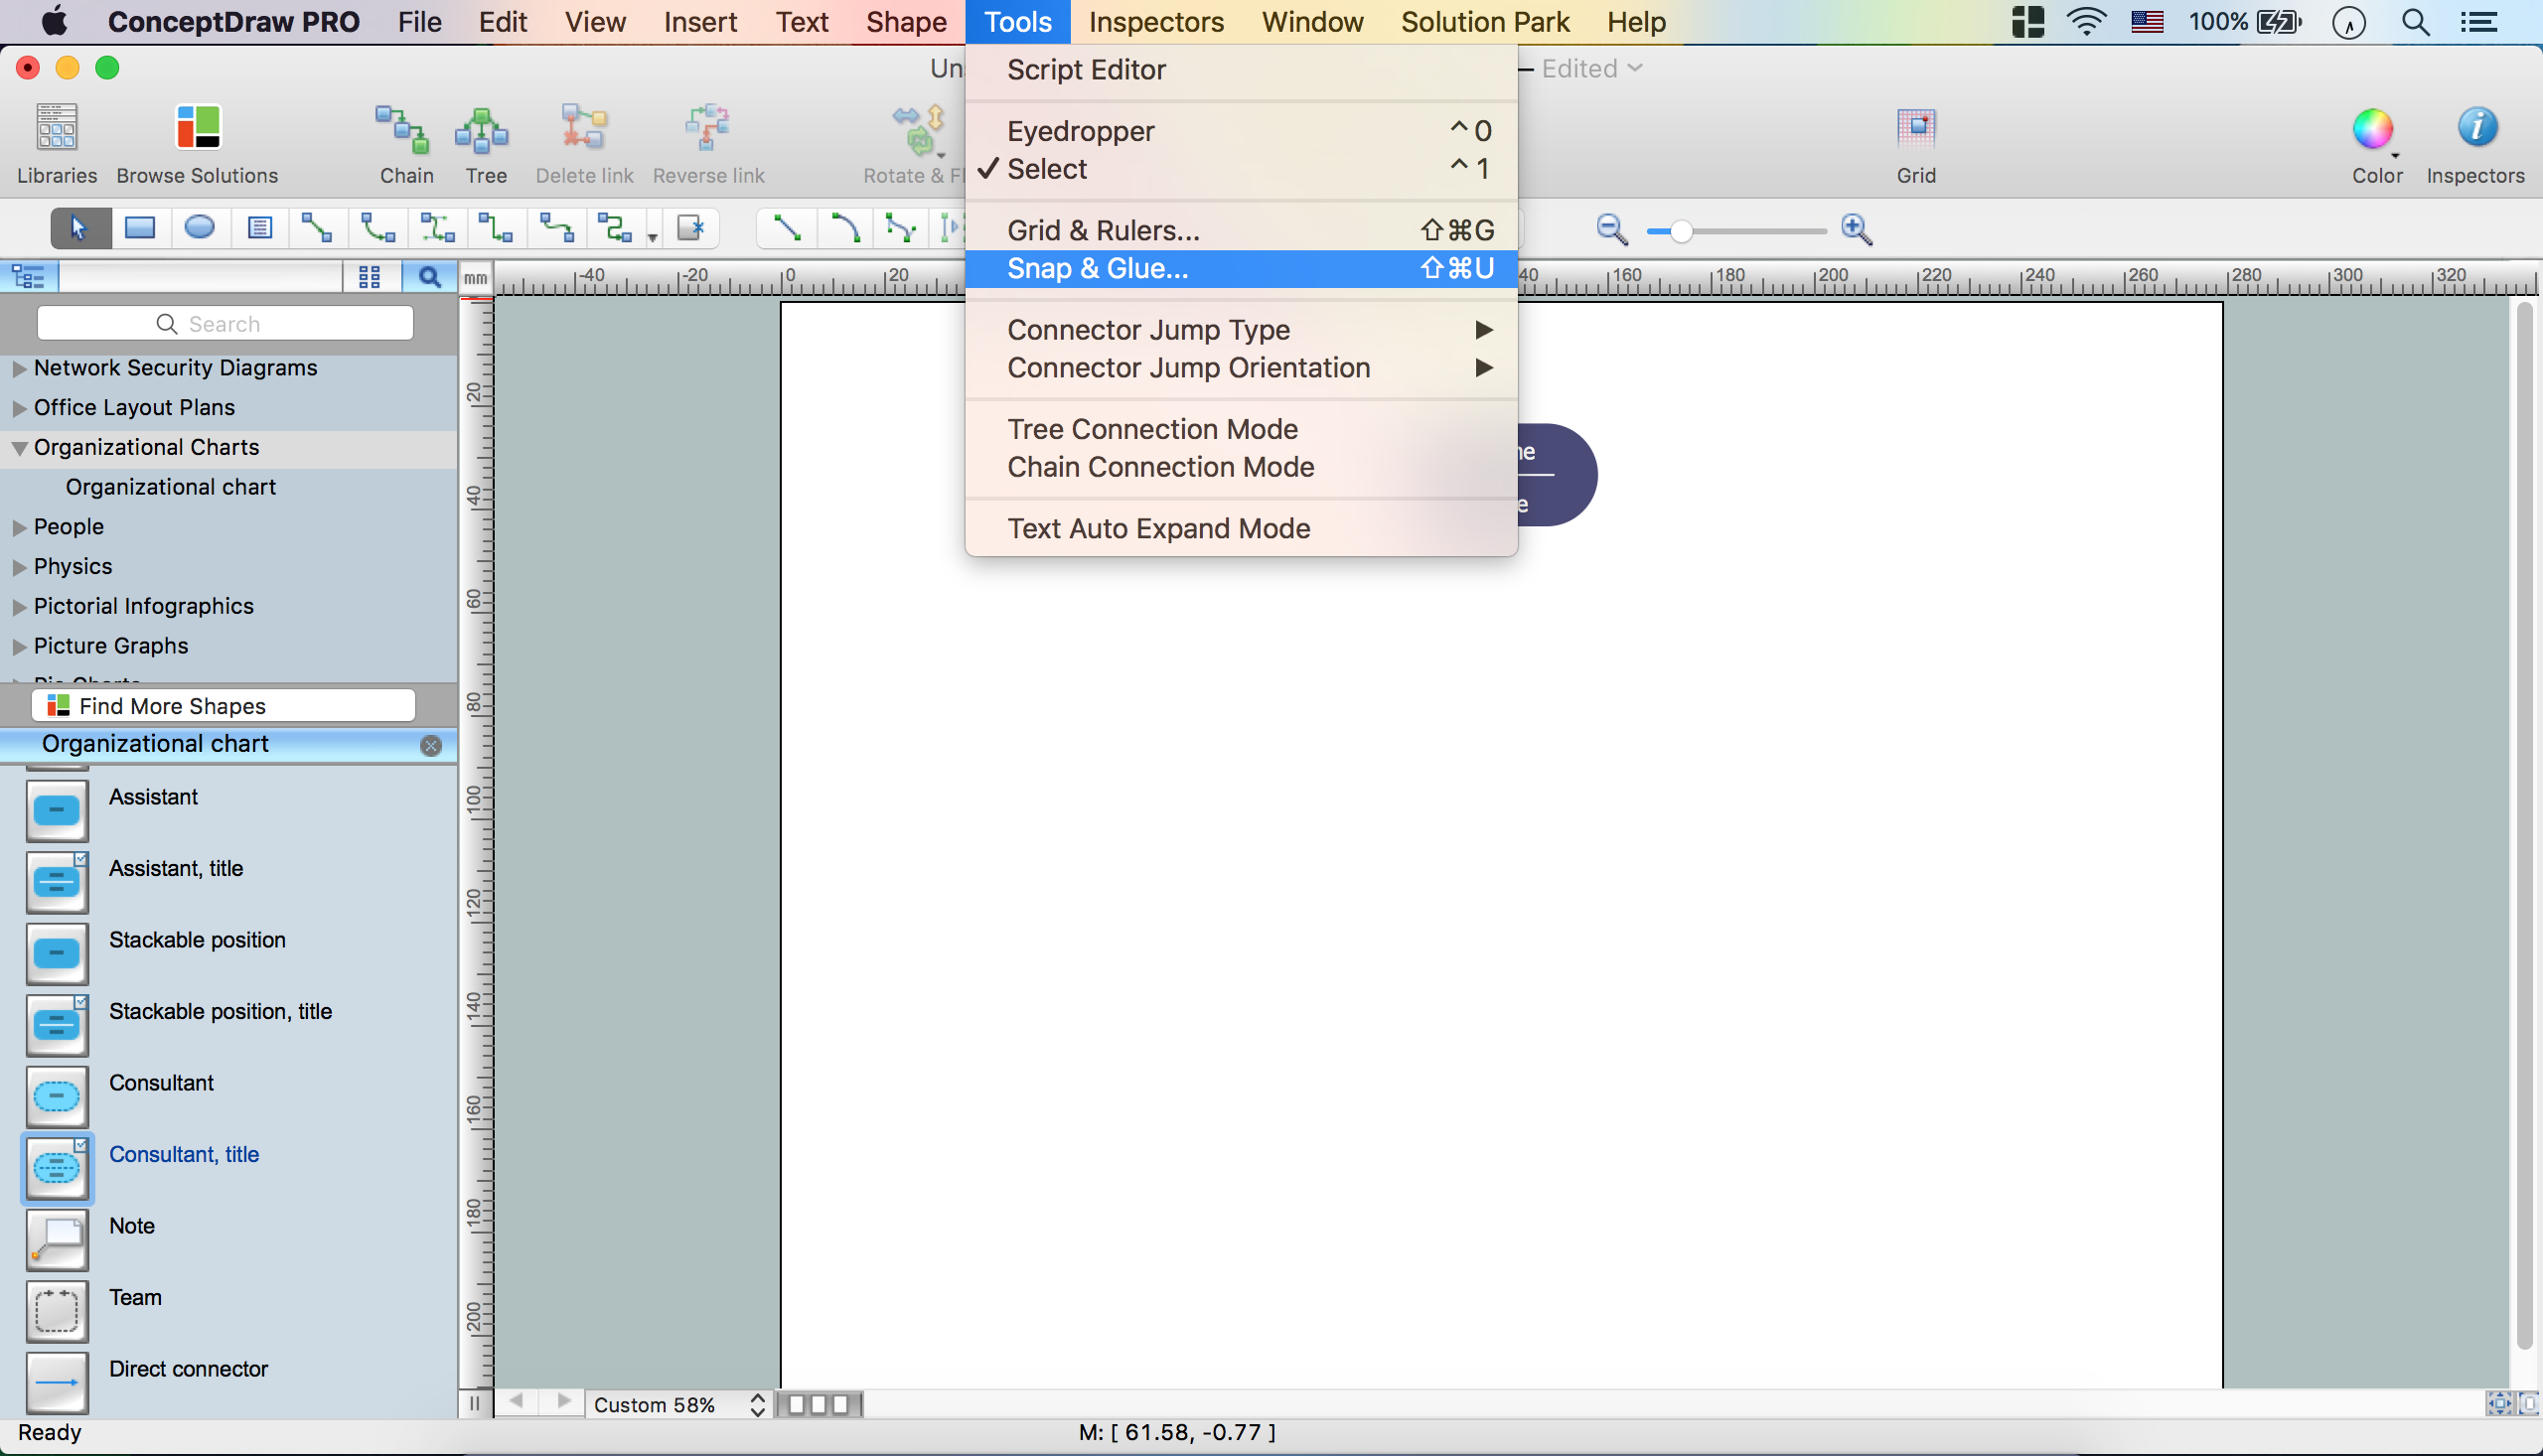Choose Snap & Glue from Tools menu

coord(1097,268)
